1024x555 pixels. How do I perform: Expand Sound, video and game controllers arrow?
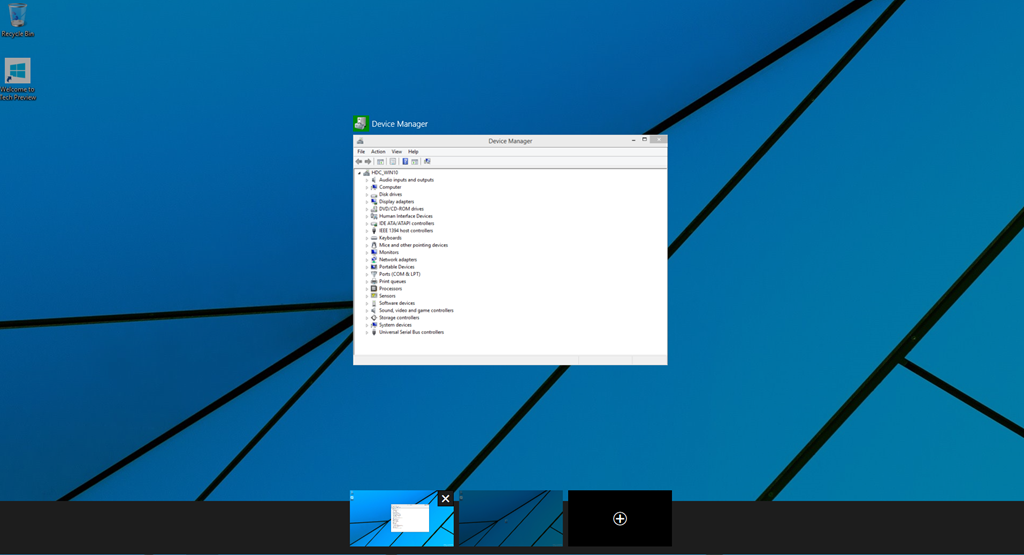tap(367, 311)
